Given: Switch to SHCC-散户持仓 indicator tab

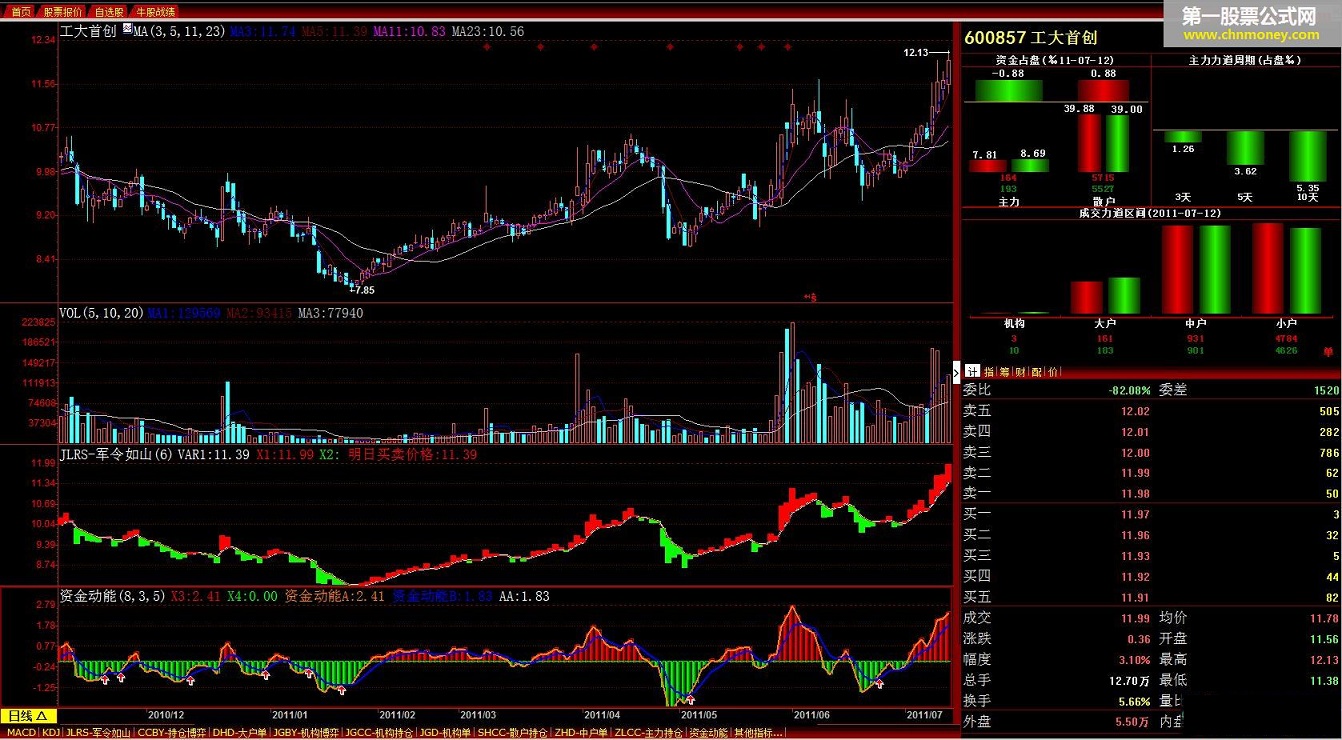Looking at the screenshot, I should 514,733.
